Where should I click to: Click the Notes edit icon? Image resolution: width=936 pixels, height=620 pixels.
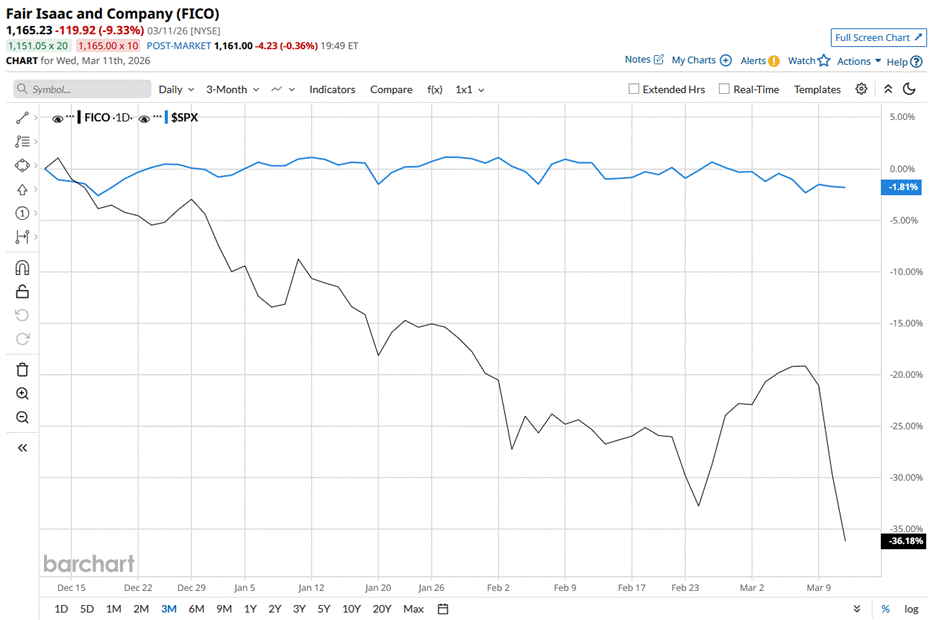pyautogui.click(x=658, y=59)
